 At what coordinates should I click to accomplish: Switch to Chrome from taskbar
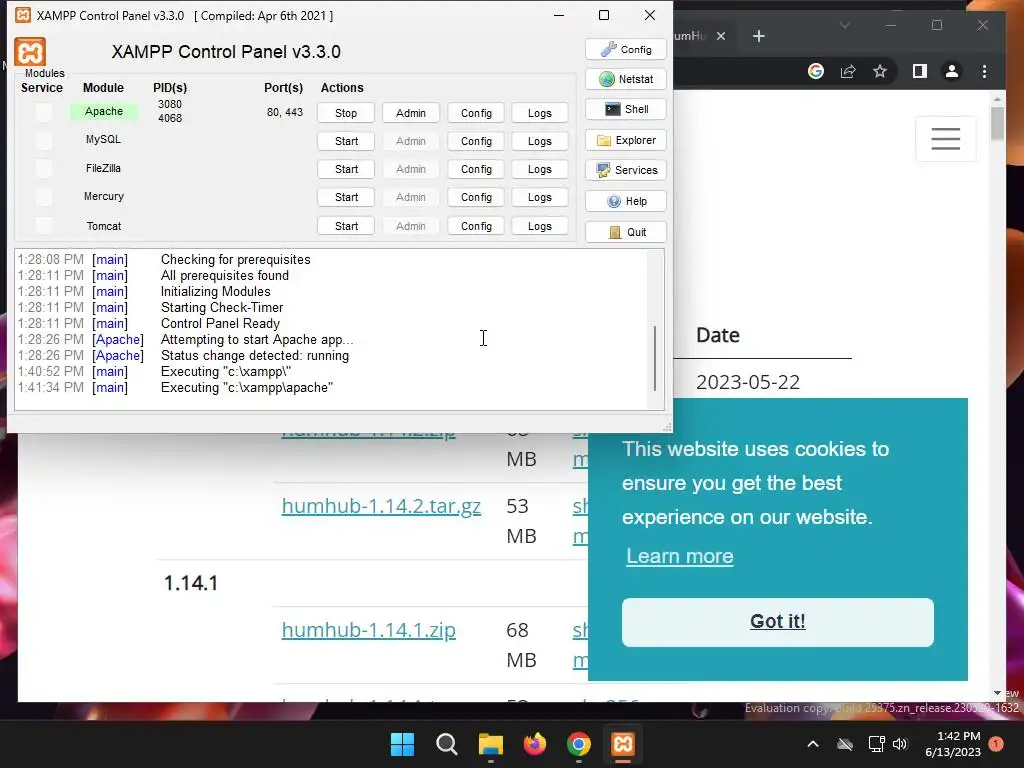click(579, 744)
